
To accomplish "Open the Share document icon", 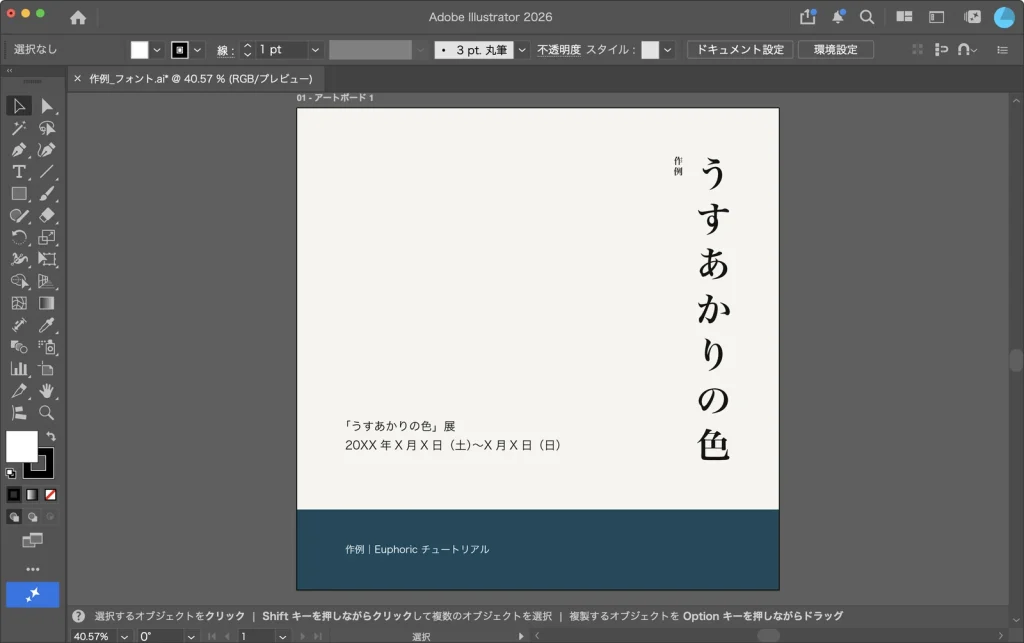I will (808, 17).
